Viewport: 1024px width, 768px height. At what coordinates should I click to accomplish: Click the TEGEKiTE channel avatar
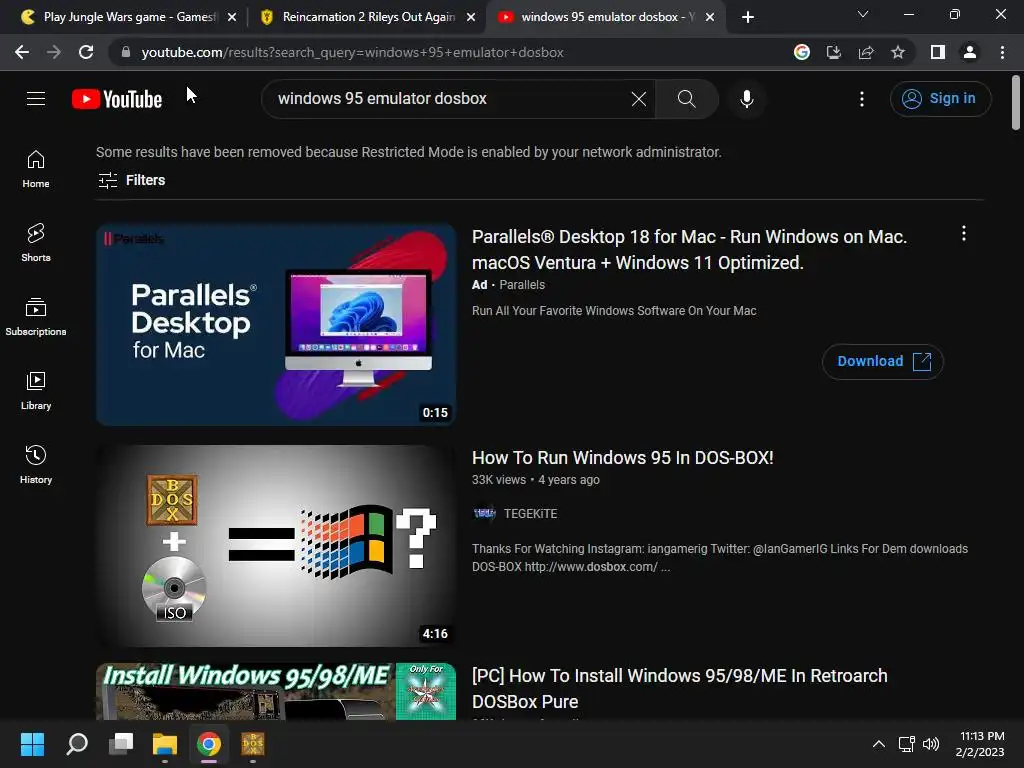coord(484,514)
